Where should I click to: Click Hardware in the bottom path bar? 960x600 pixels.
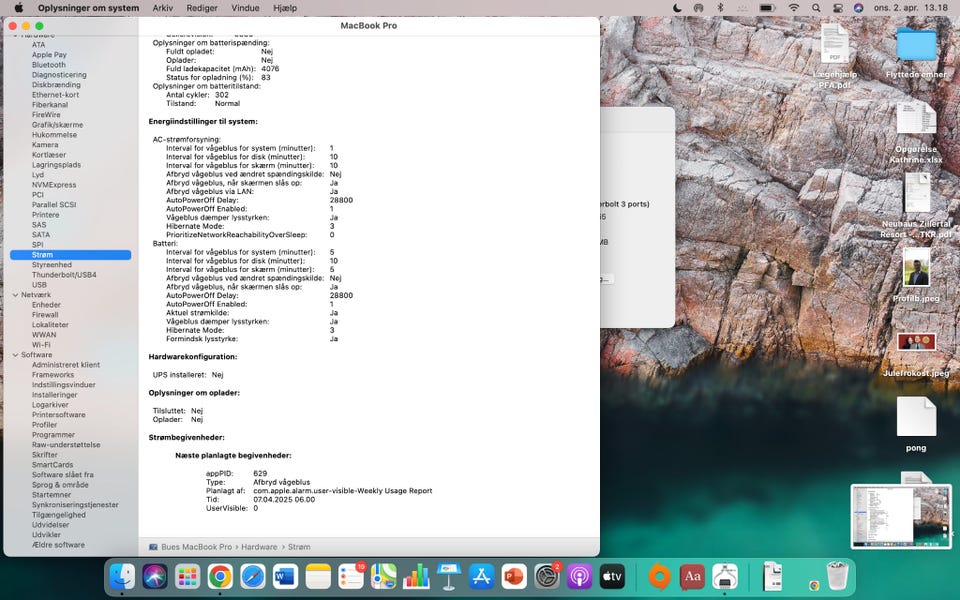(259, 547)
